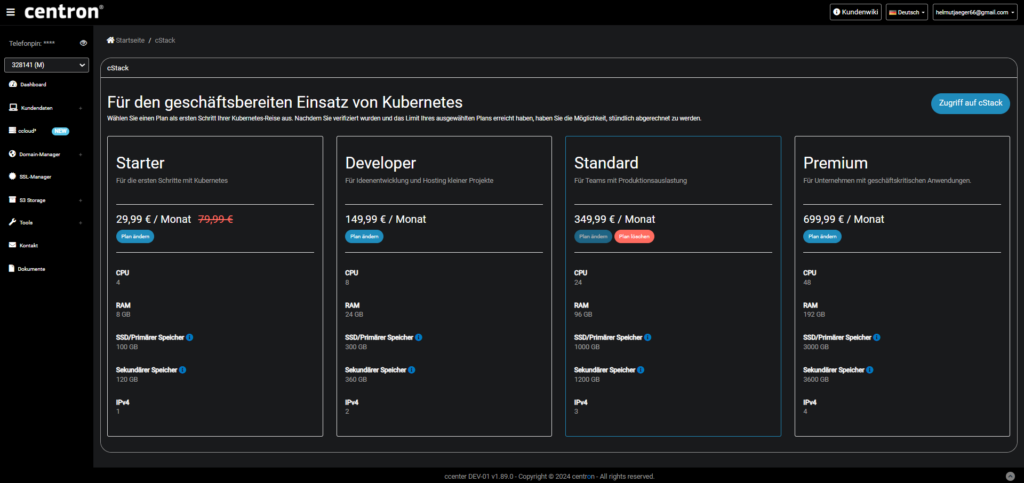Click the ccloud³ server icon
The height and width of the screenshot is (483, 1024).
point(12,131)
